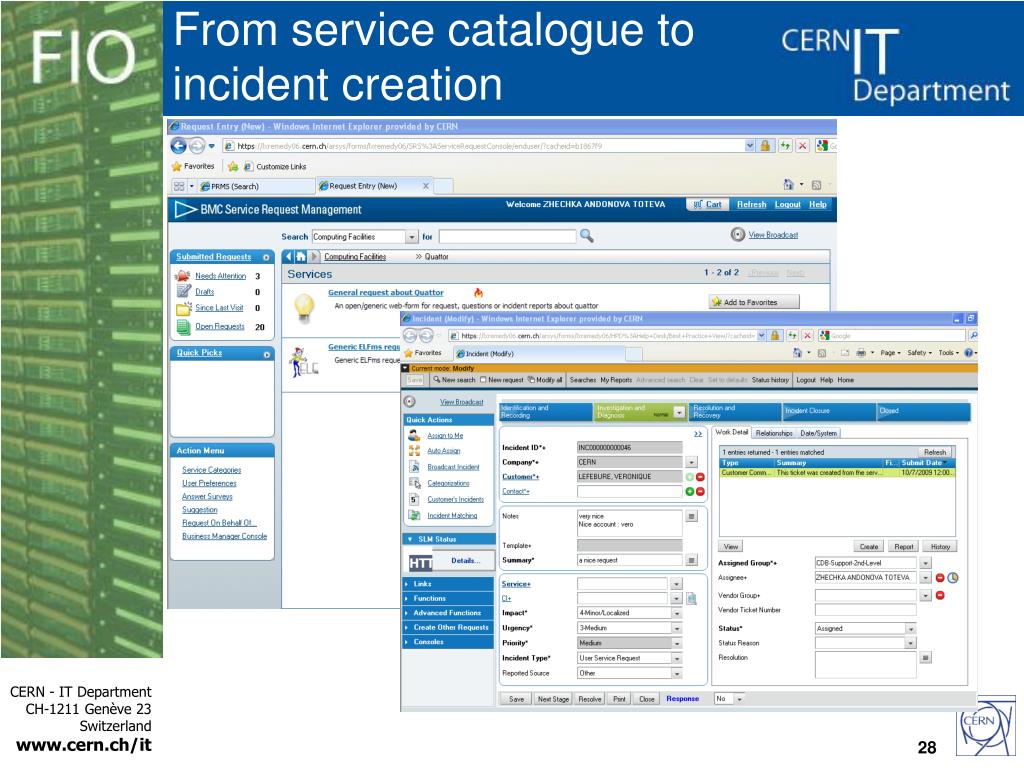This screenshot has height=768, width=1024.
Task: Click the Next Stage button
Action: (553, 699)
